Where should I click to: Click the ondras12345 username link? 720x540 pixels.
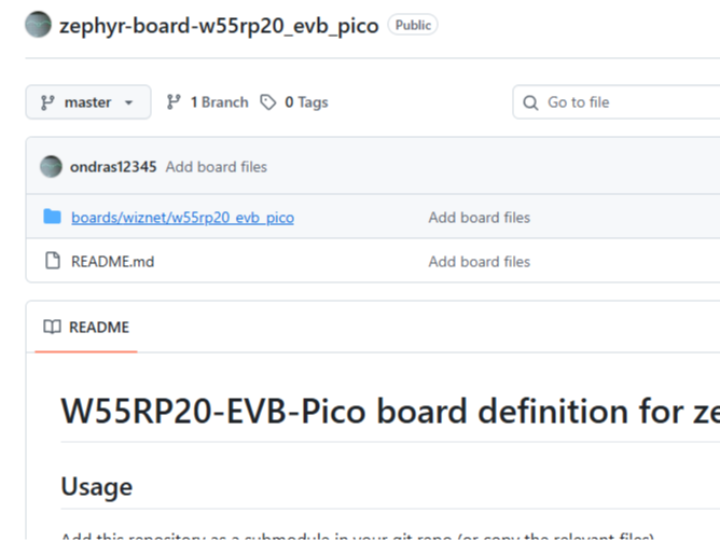(x=113, y=167)
